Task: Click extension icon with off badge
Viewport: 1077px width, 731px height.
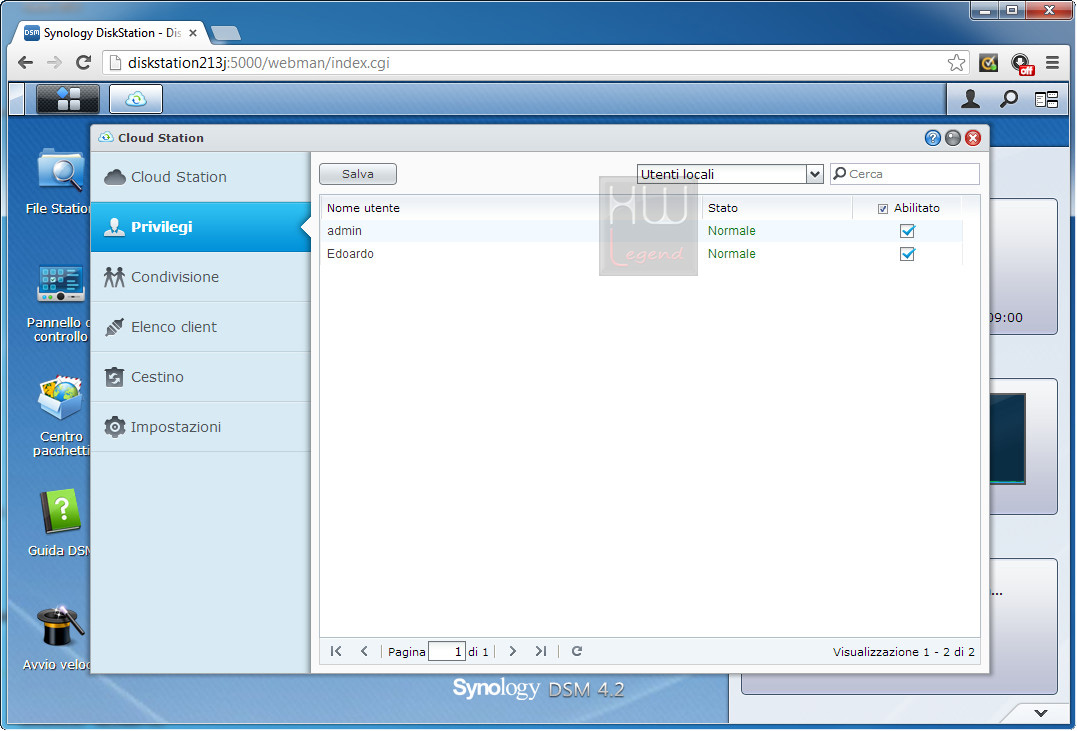Action: point(1022,64)
